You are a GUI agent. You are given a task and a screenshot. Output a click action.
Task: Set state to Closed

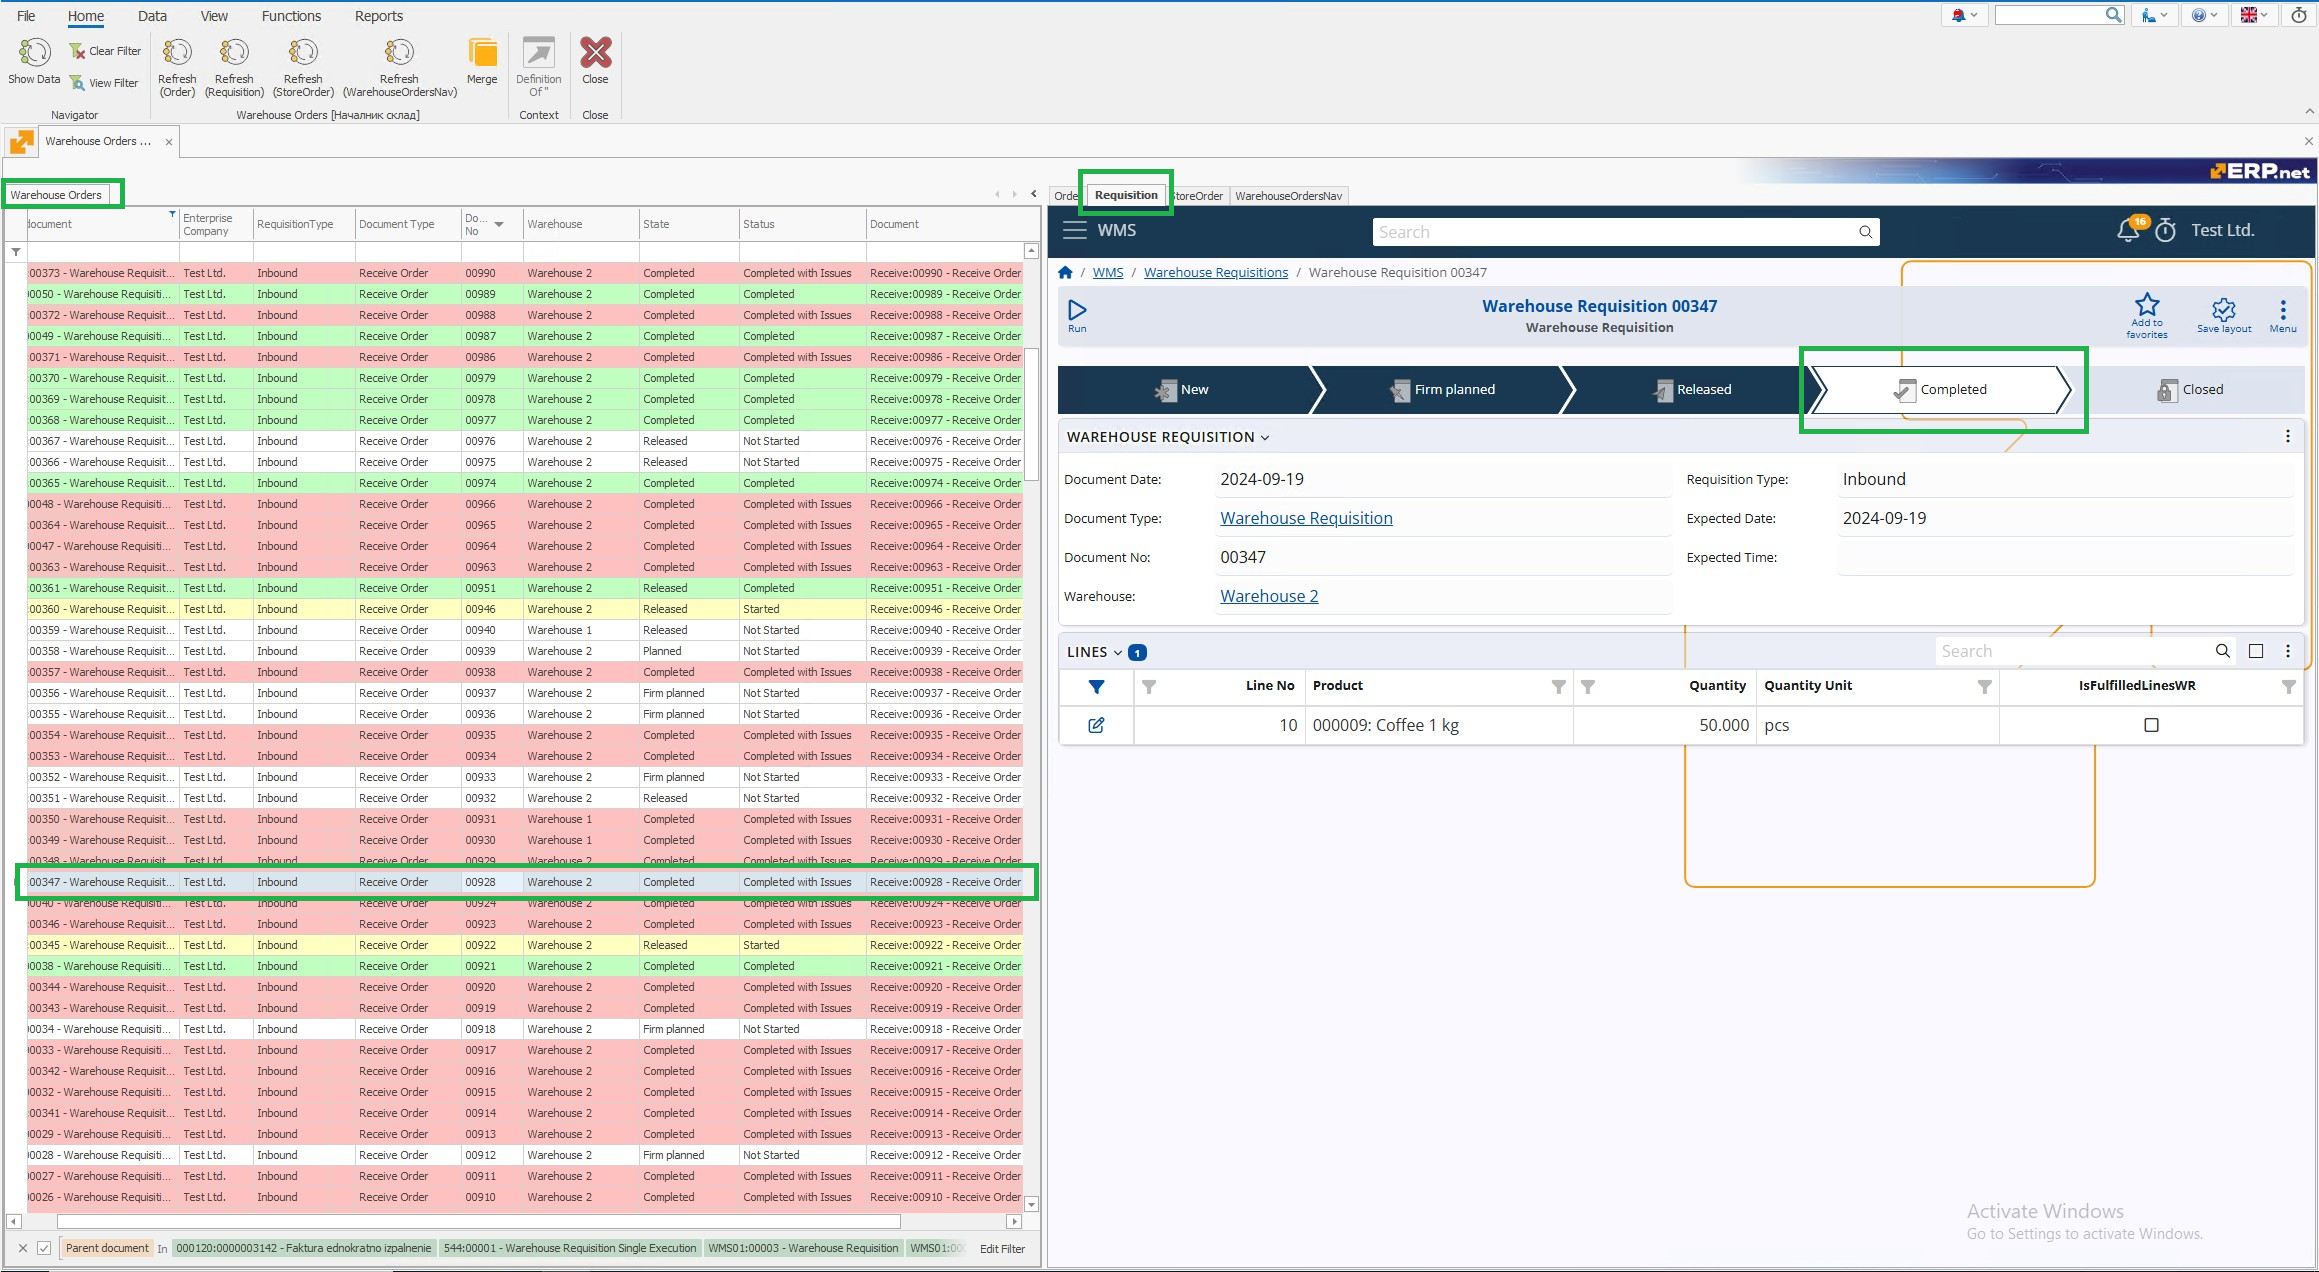(2190, 390)
